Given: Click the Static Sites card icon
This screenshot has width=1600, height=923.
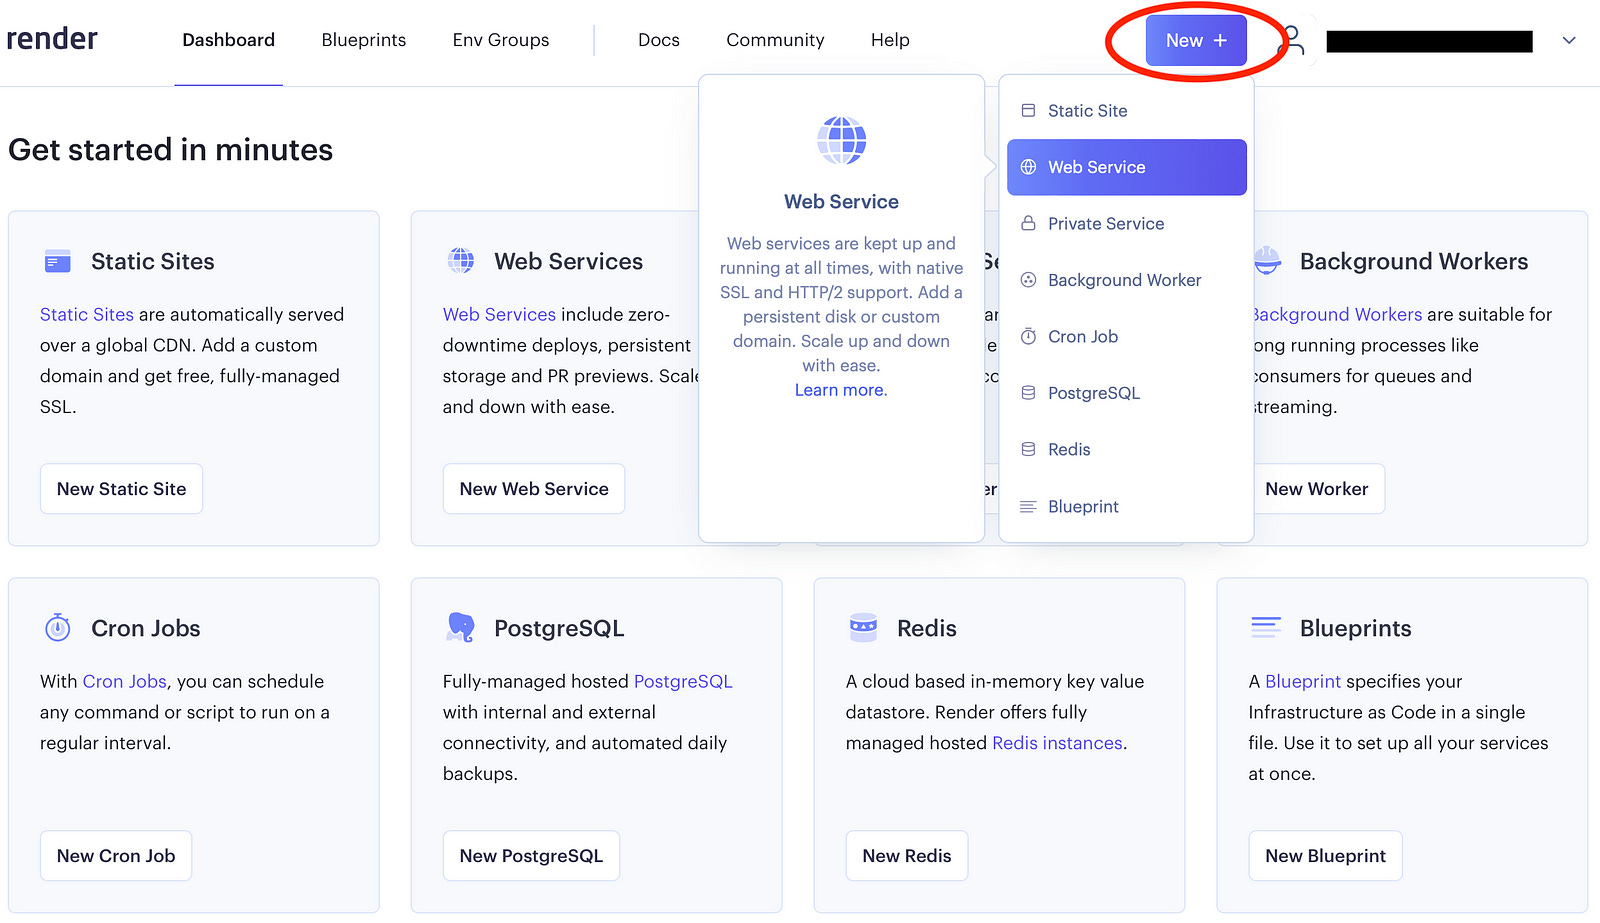Looking at the screenshot, I should click(x=58, y=262).
